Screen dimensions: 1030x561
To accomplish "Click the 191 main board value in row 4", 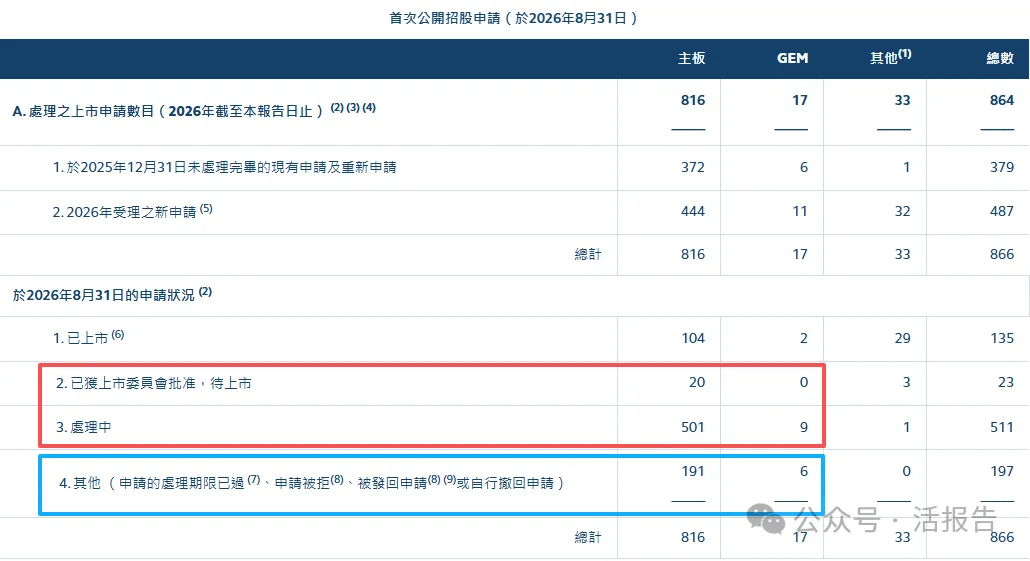I will click(692, 471).
